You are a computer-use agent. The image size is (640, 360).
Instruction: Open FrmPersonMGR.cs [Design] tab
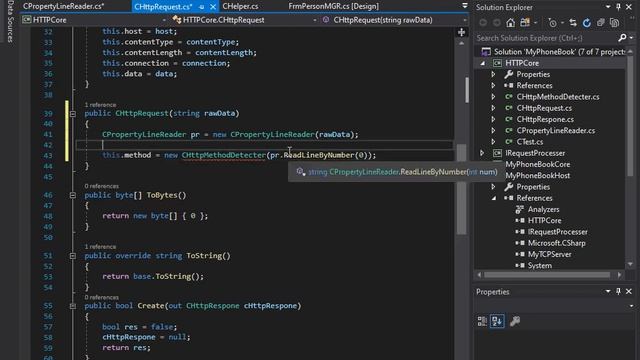tap(333, 6)
